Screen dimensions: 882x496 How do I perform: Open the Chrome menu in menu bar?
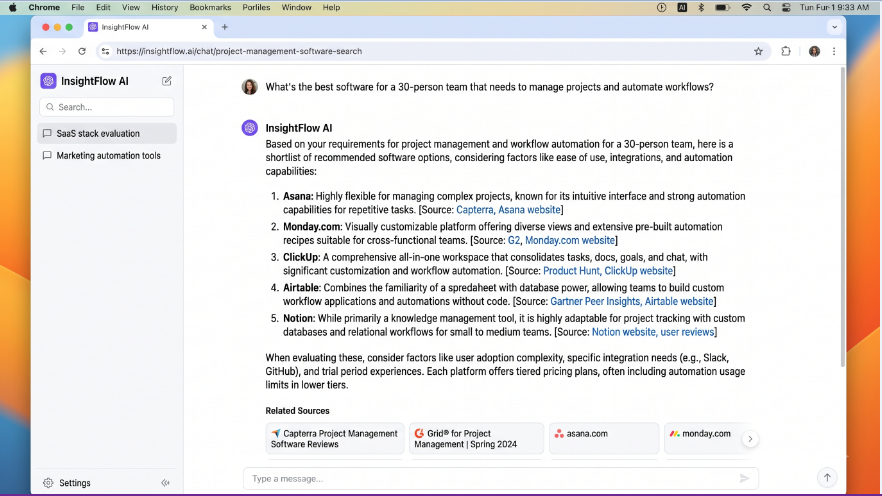tap(44, 7)
